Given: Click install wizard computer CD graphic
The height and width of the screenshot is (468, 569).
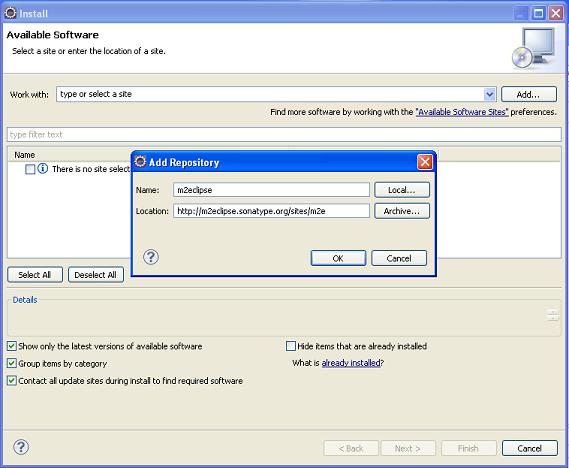Looking at the screenshot, I should pos(534,49).
